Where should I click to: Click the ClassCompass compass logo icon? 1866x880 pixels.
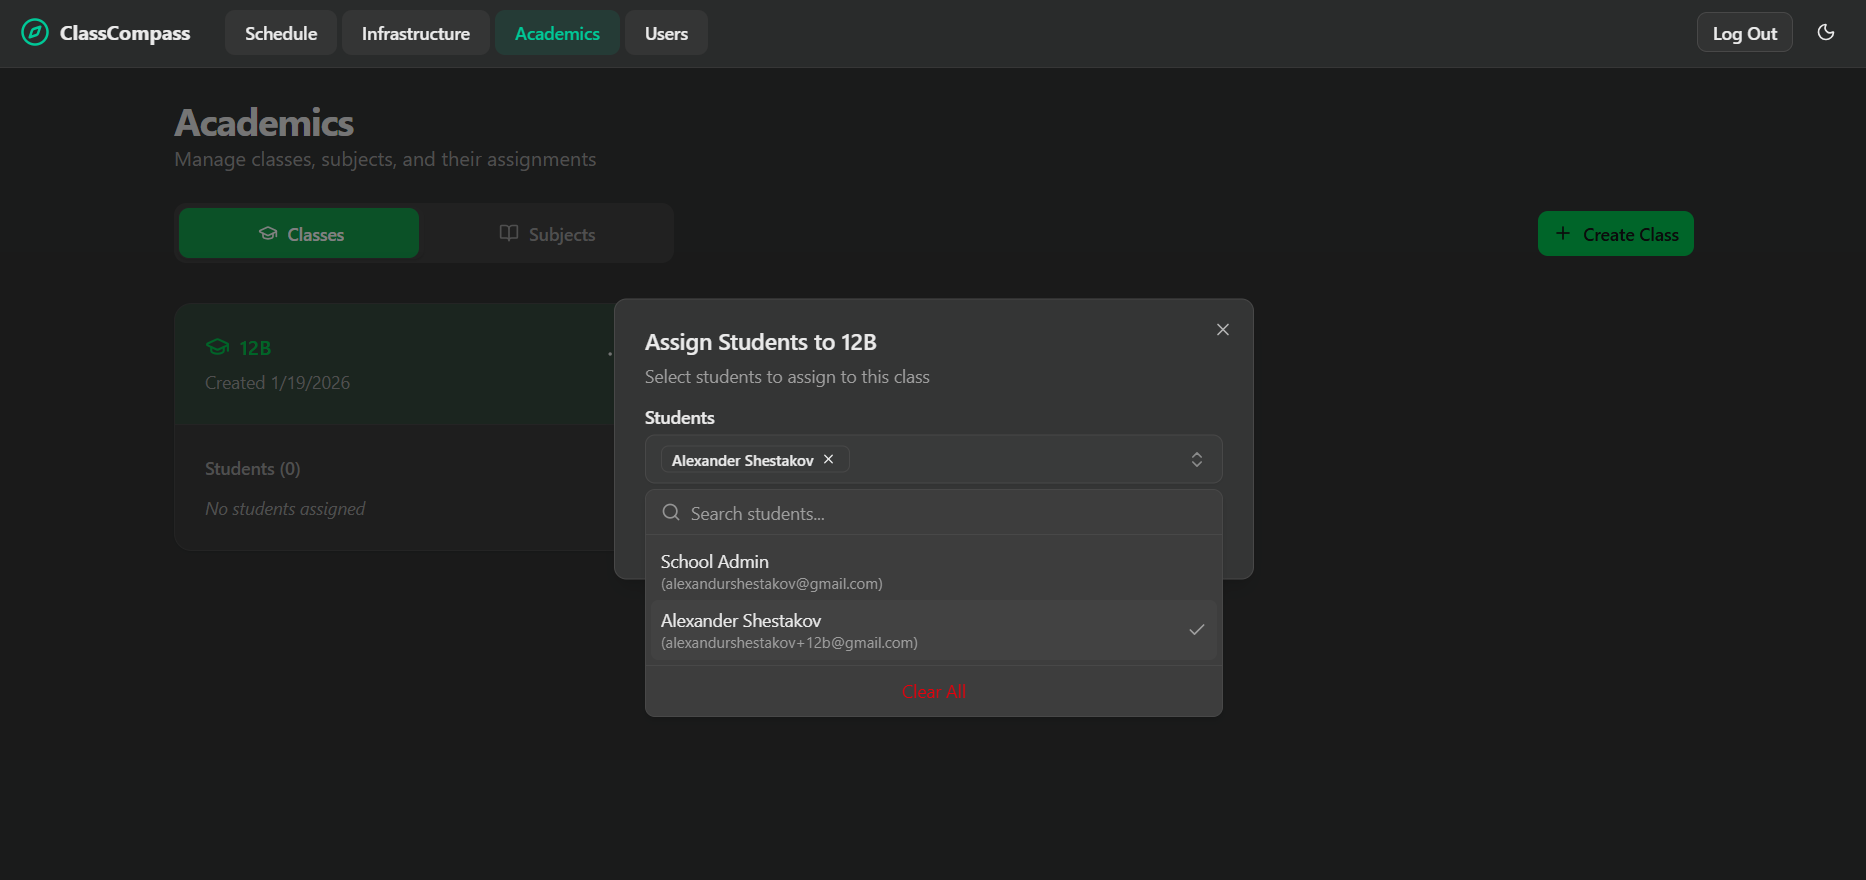point(35,33)
